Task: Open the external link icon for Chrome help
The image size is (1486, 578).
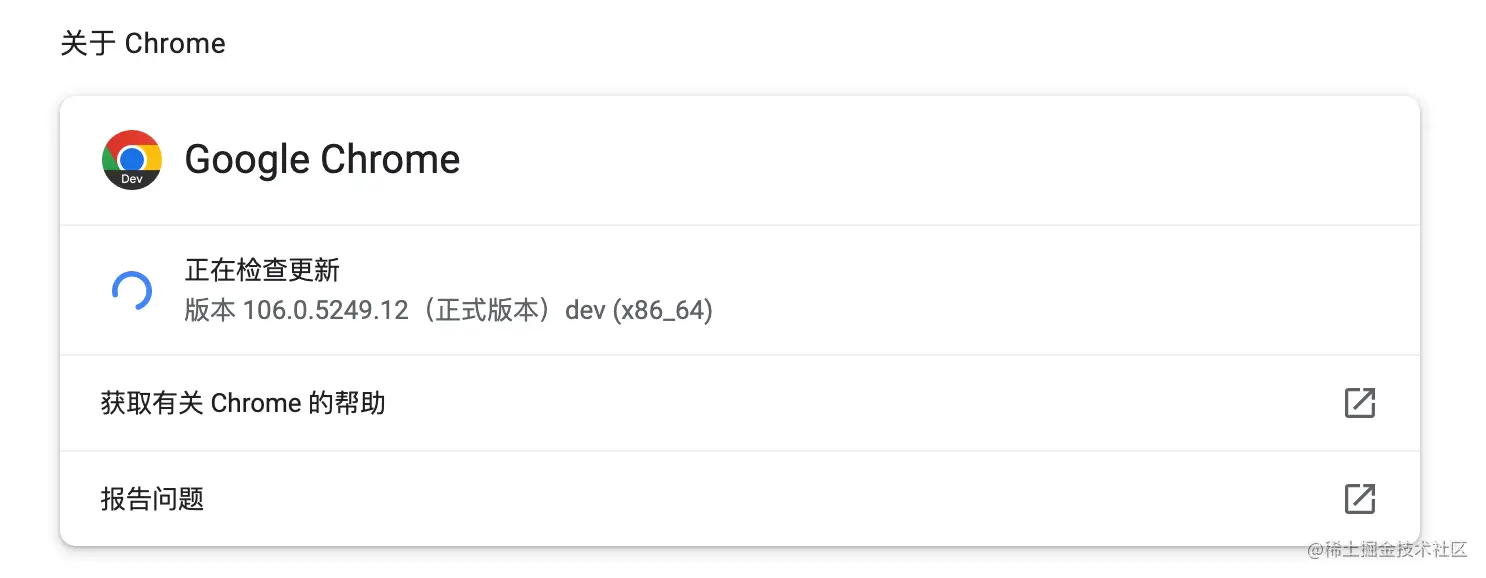Action: [1359, 403]
